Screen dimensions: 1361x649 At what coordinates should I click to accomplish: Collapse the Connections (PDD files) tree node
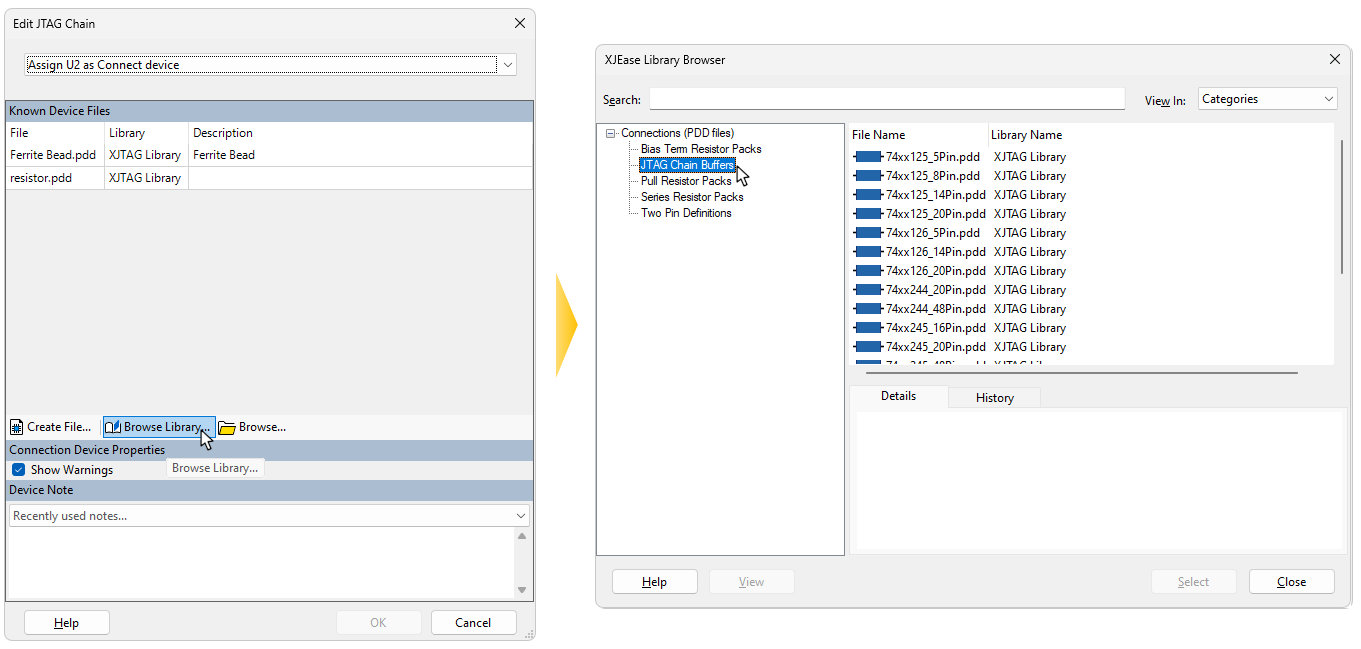[x=610, y=133]
